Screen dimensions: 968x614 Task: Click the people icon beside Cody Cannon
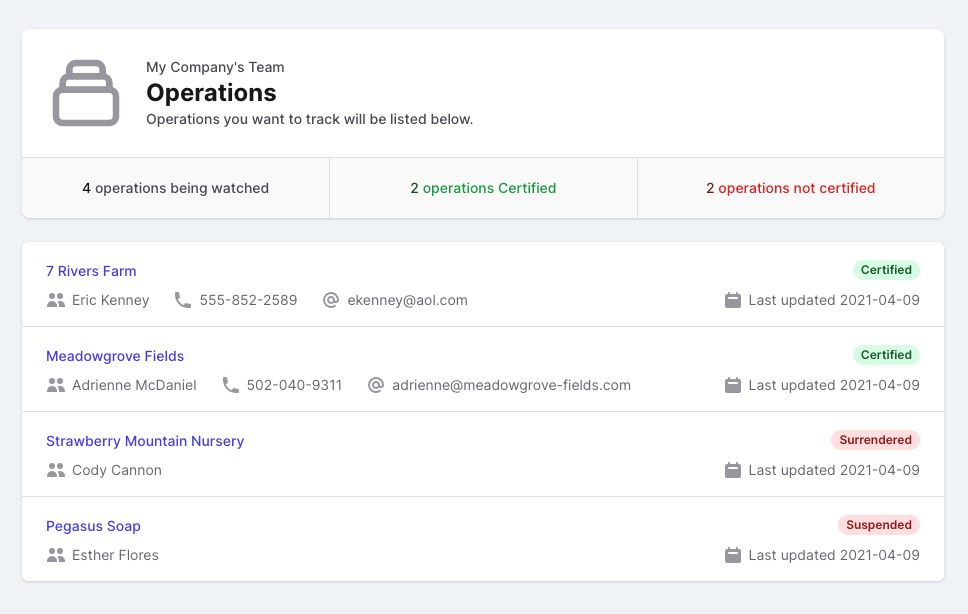tap(56, 470)
